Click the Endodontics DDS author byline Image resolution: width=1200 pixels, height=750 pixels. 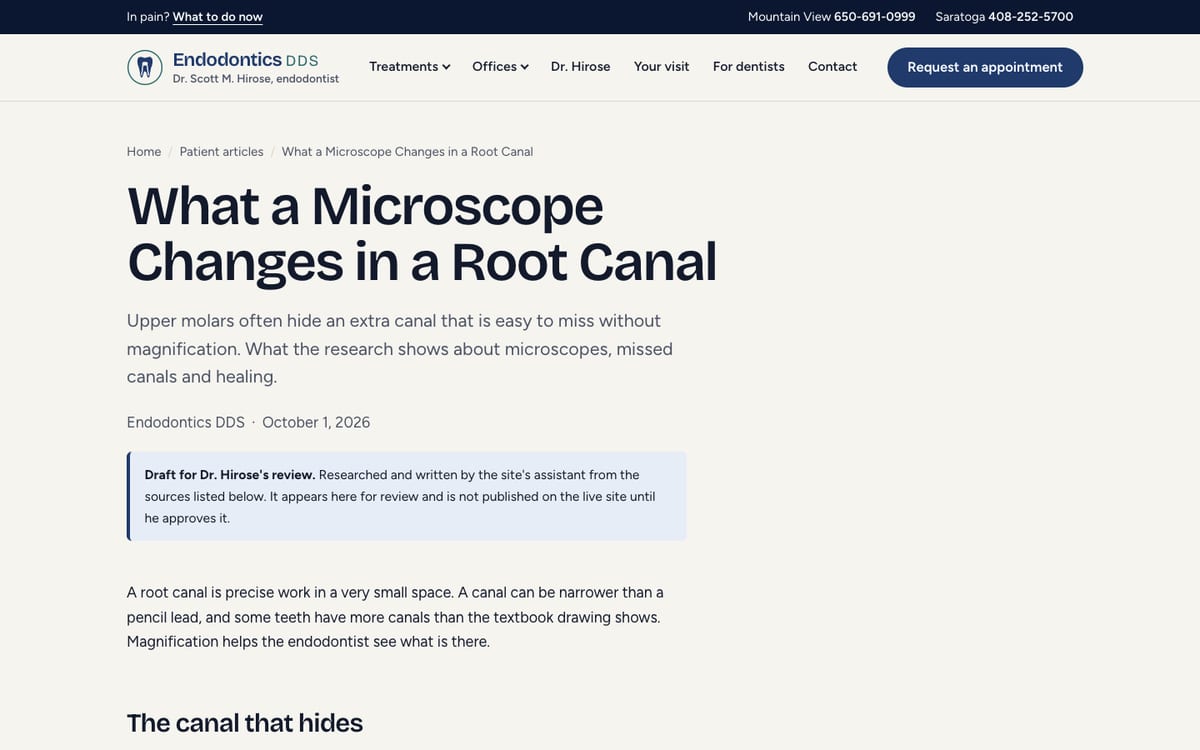186,422
